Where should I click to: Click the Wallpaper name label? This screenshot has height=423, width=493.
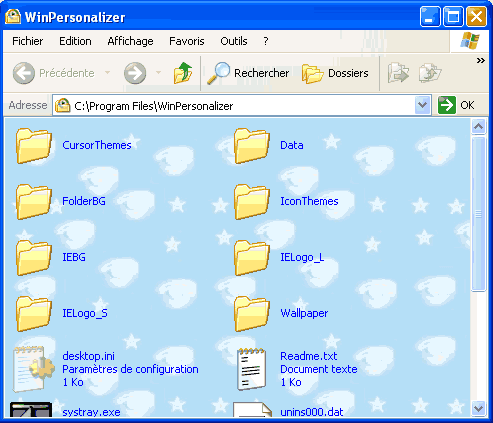[x=304, y=313]
